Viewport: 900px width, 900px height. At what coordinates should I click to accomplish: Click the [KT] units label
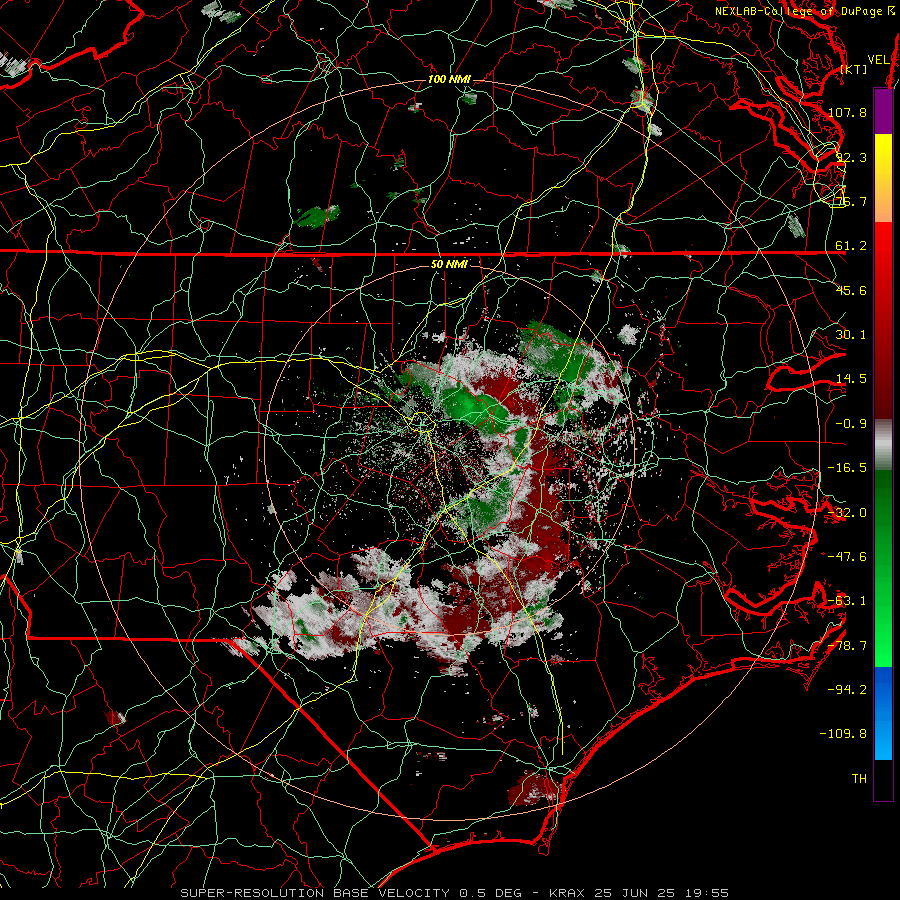[x=854, y=69]
